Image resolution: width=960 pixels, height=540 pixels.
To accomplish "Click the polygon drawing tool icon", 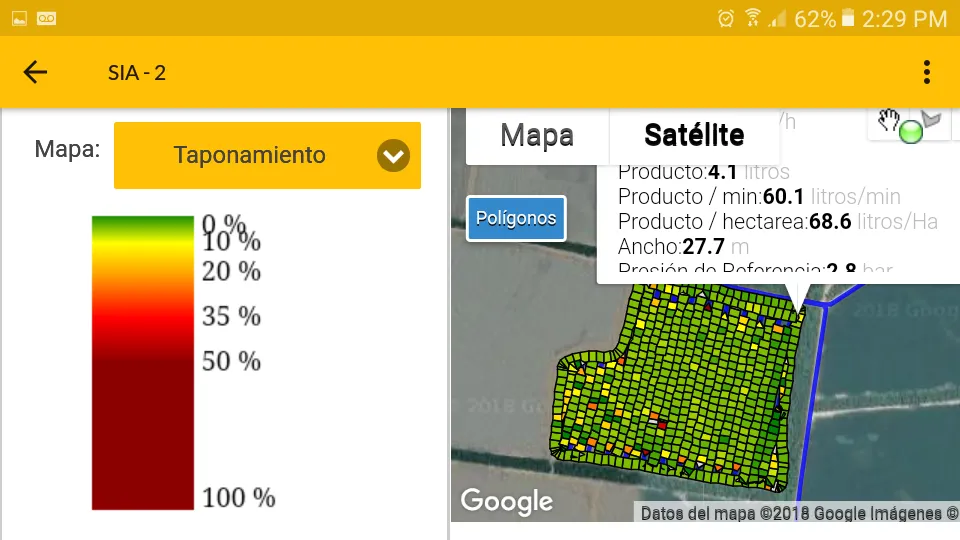I will tap(930, 120).
